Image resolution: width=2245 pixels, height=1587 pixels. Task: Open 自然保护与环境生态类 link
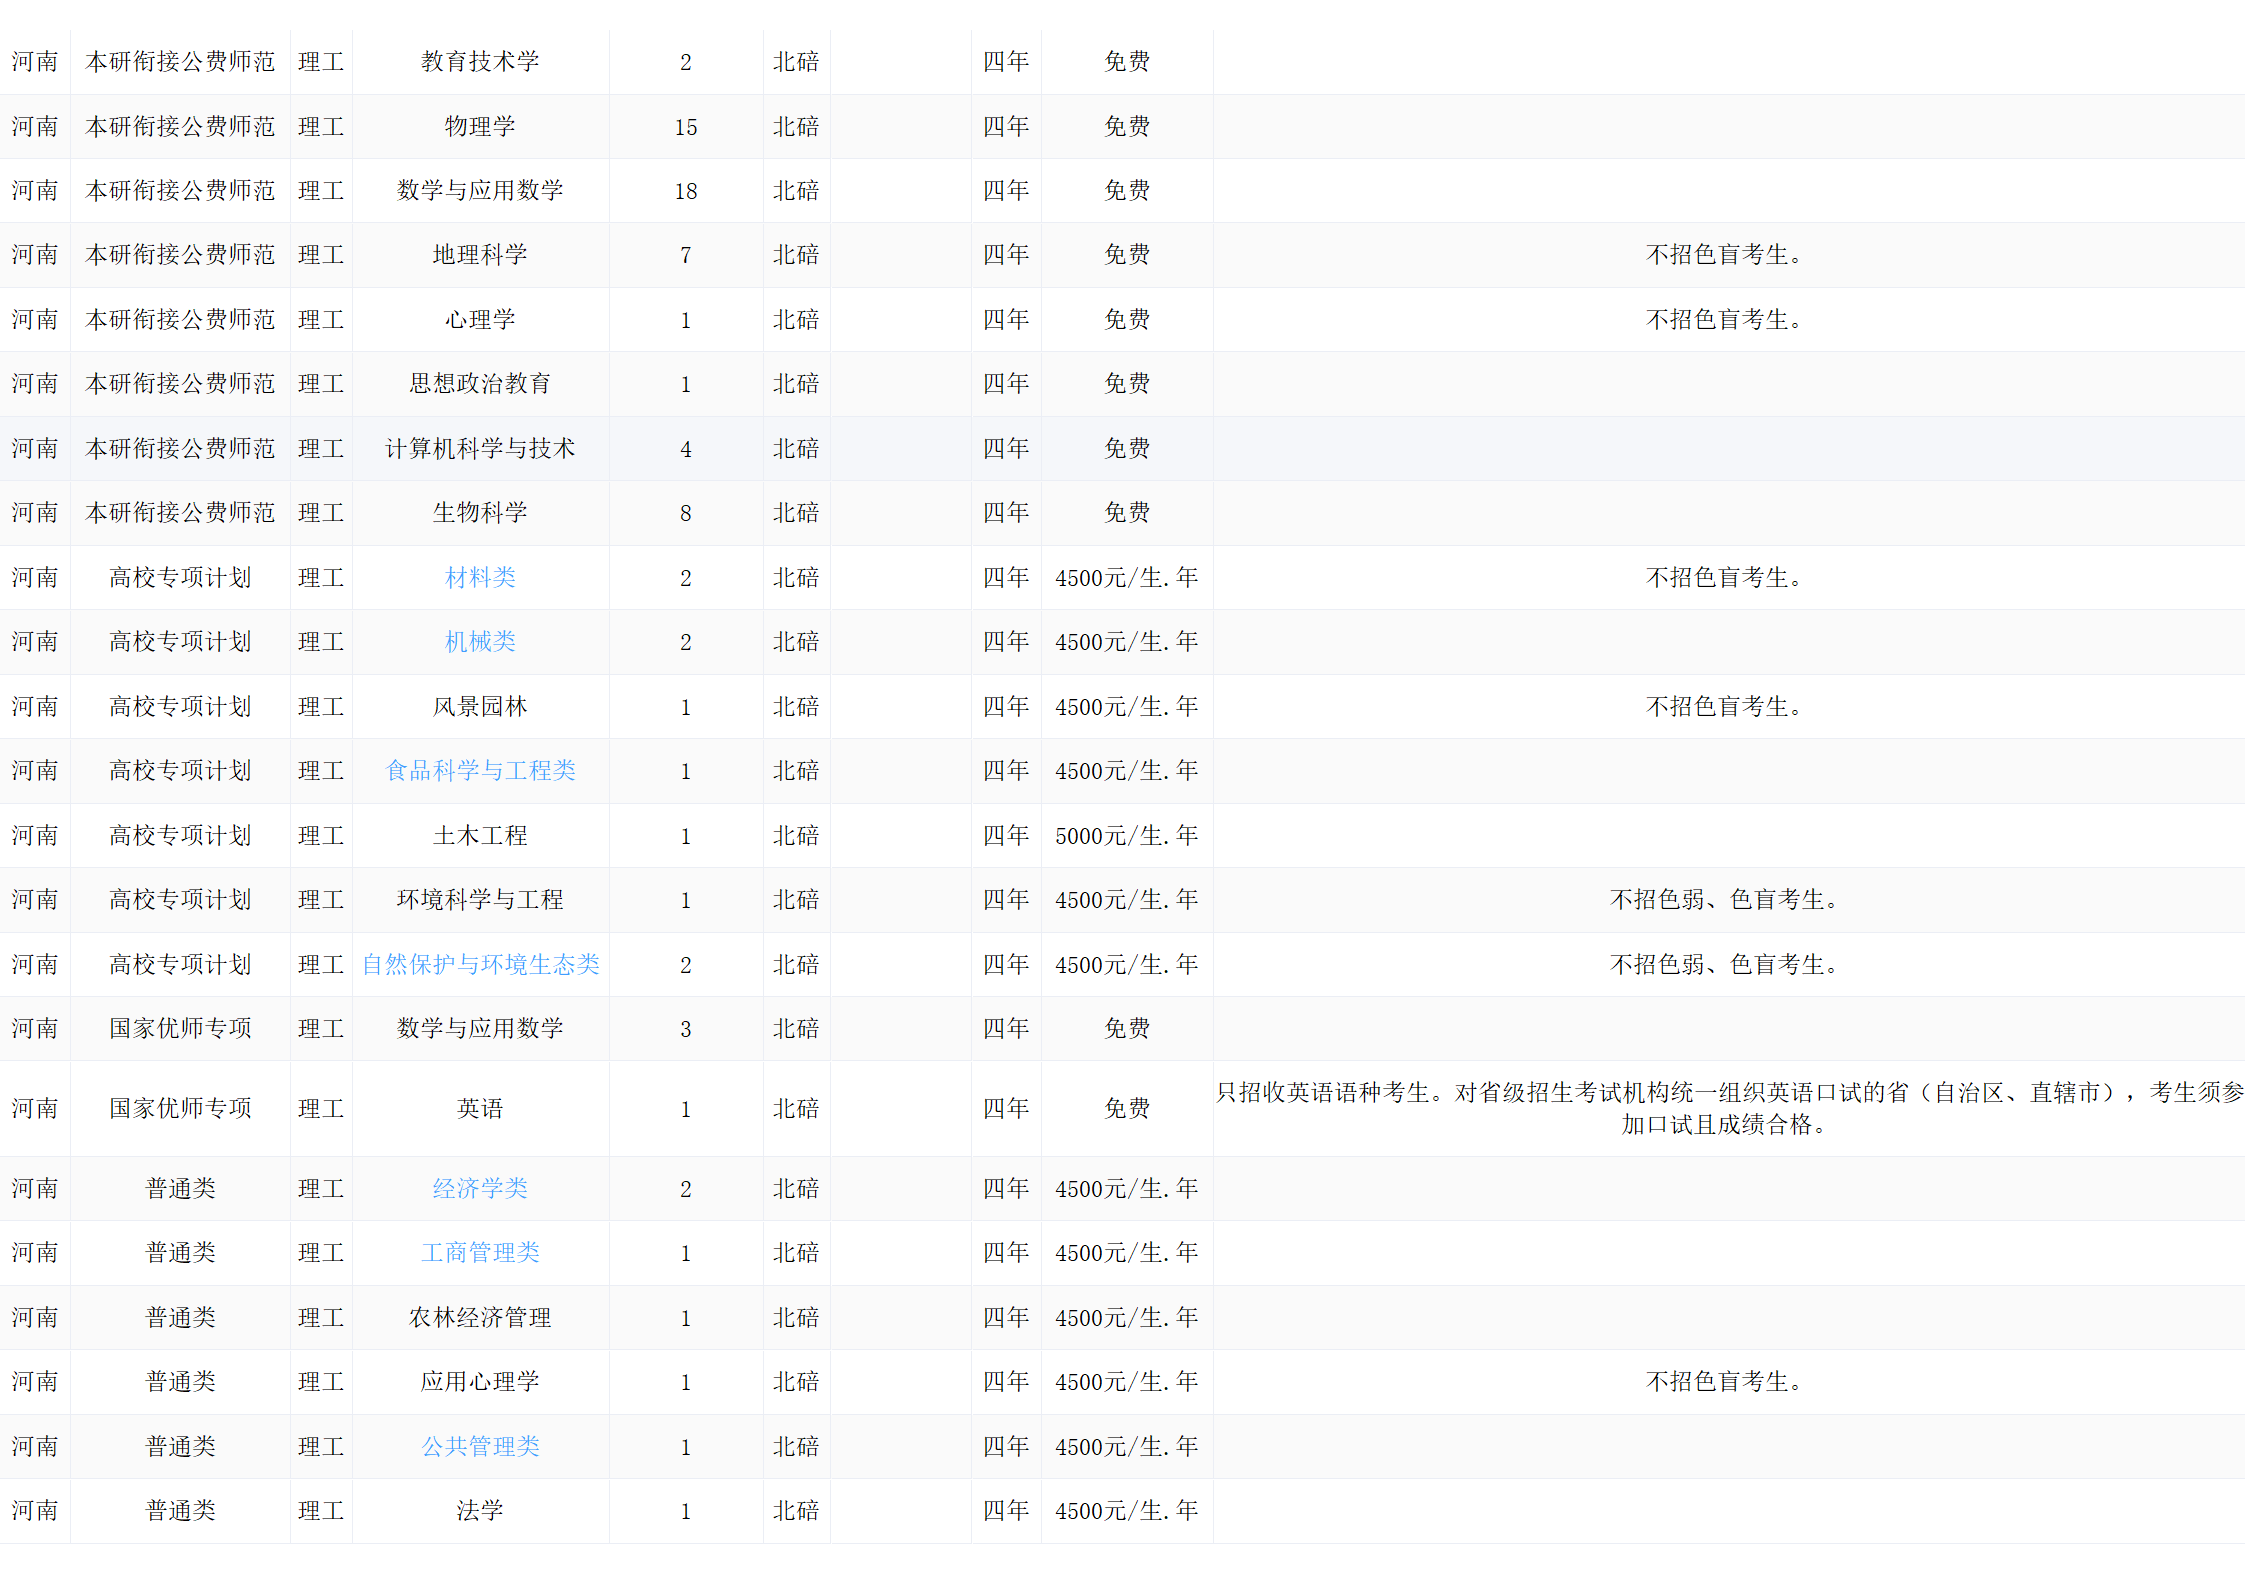[x=480, y=964]
